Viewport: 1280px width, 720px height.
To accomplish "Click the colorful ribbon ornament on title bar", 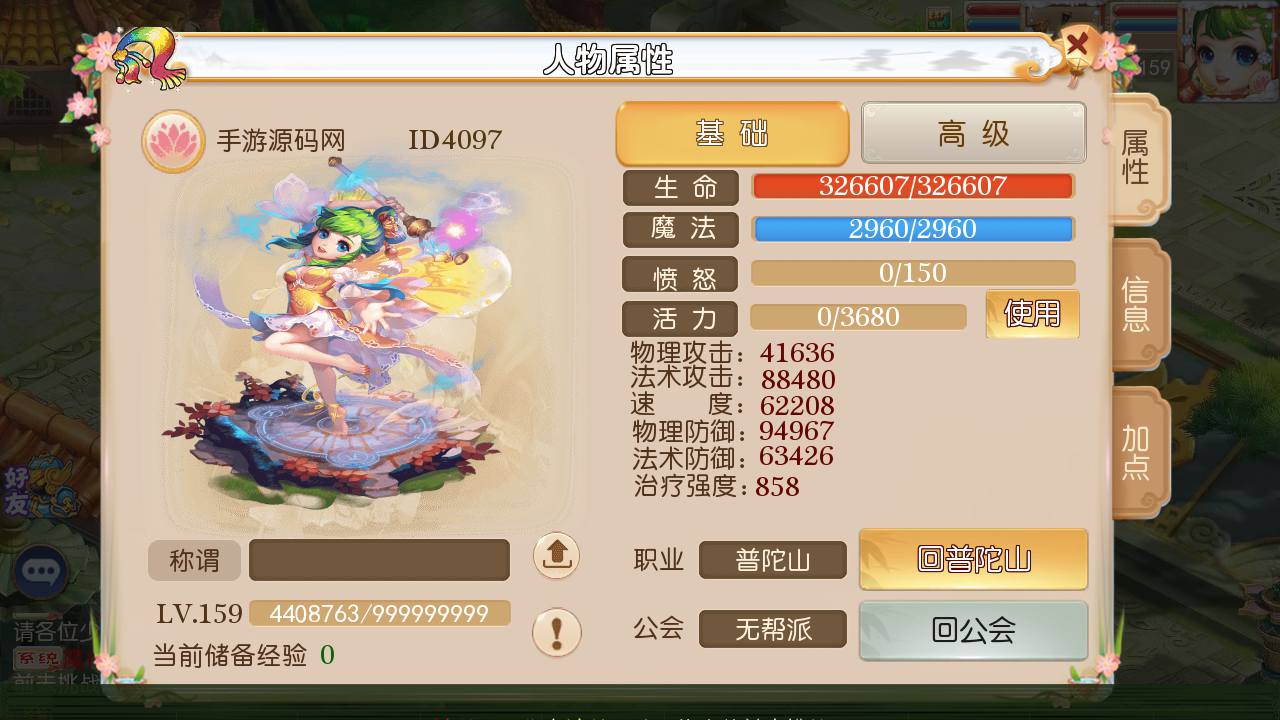I will click(x=150, y=58).
